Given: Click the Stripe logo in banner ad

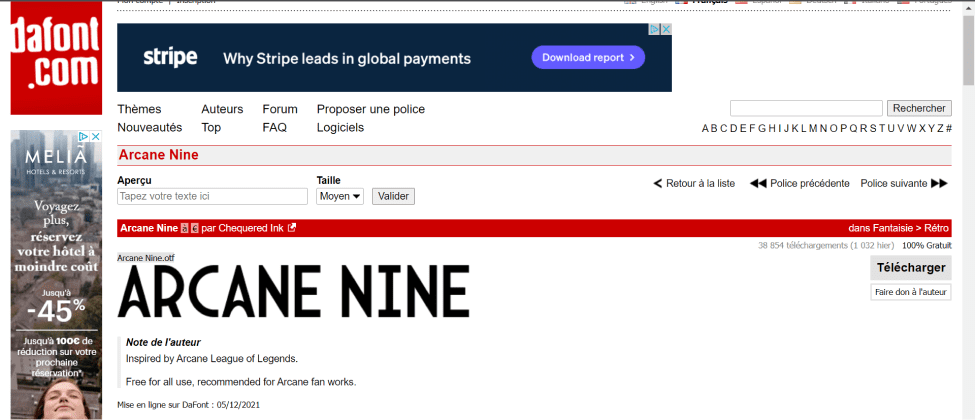Looking at the screenshot, I should (170, 58).
